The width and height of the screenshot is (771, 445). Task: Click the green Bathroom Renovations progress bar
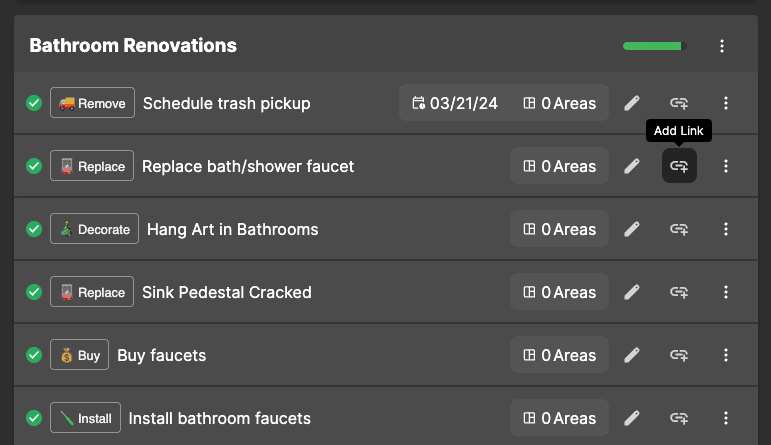[x=654, y=46]
